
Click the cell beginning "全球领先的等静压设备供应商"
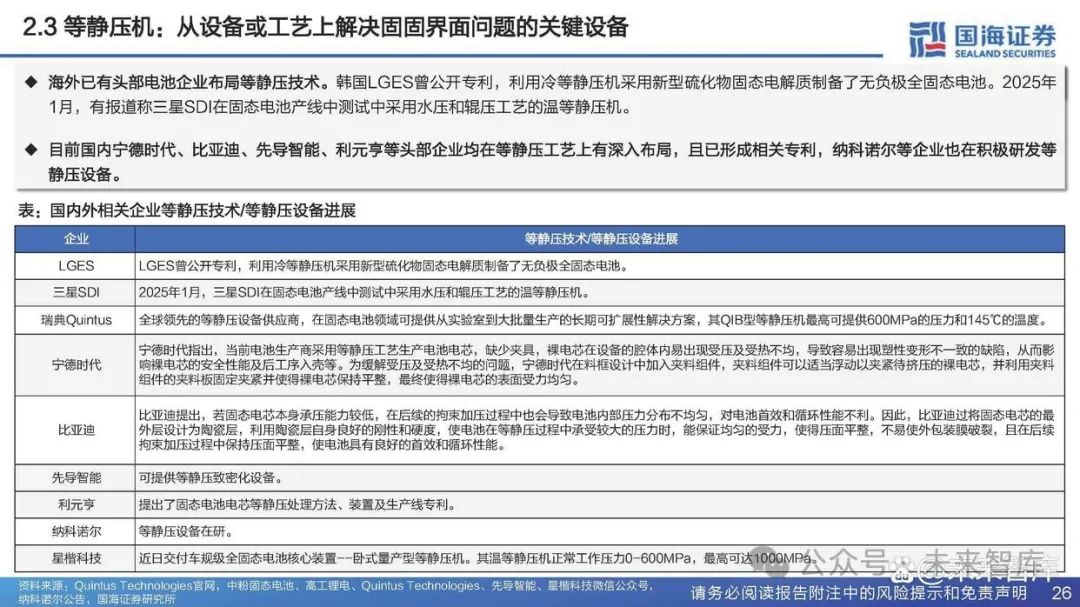pos(600,320)
